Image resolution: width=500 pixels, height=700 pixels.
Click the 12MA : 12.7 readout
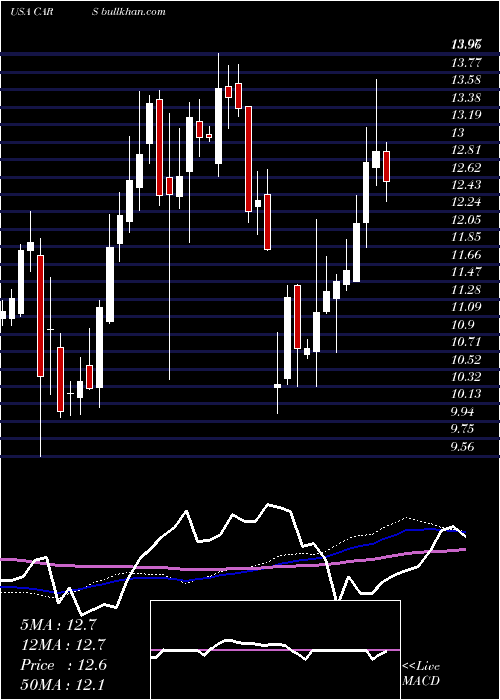62,645
